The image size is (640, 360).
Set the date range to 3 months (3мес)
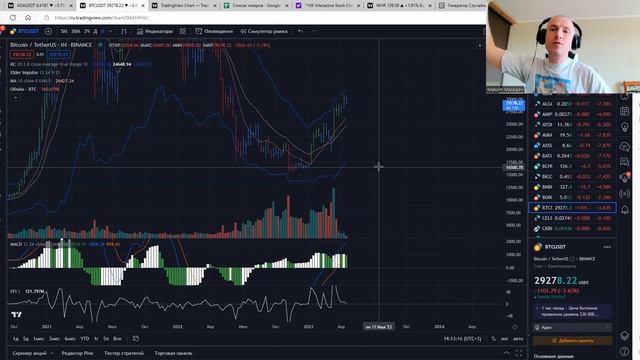54,339
